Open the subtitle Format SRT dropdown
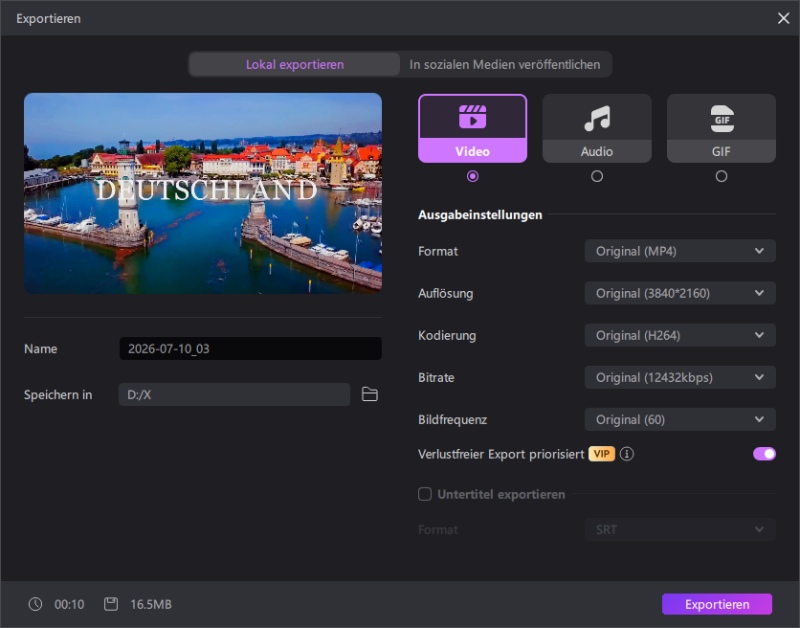The width and height of the screenshot is (800, 628). (680, 530)
